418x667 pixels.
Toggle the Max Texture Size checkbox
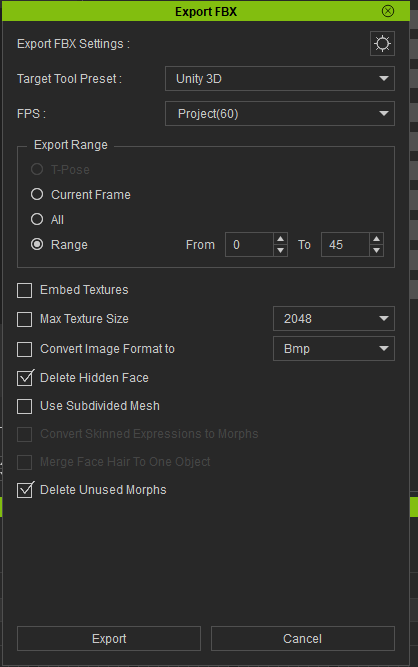pyautogui.click(x=25, y=319)
